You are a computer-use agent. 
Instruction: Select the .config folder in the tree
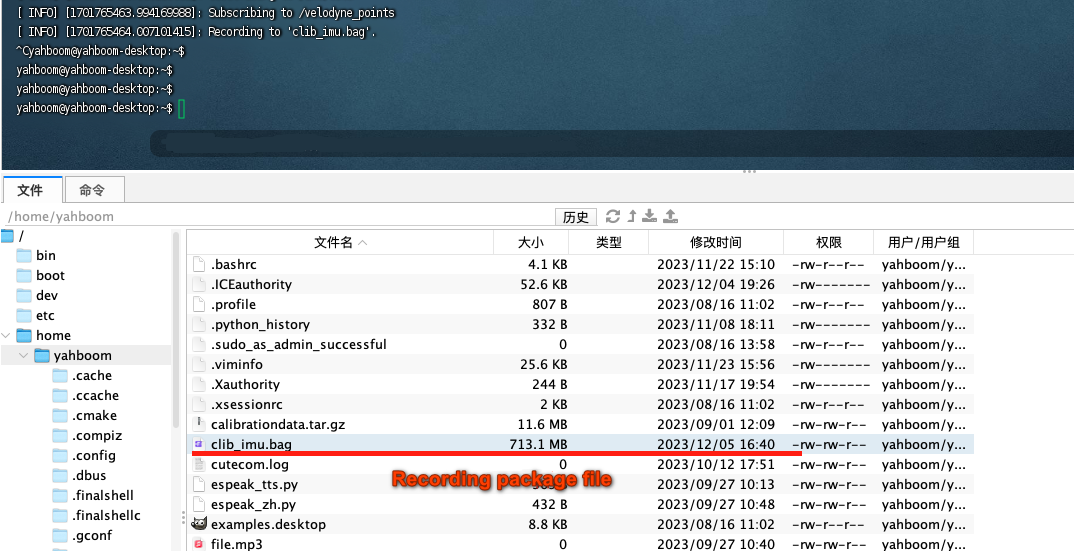pos(93,455)
